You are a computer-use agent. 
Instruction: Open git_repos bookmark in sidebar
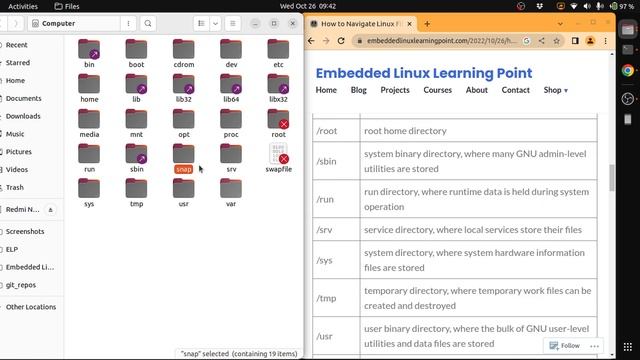click(21, 285)
